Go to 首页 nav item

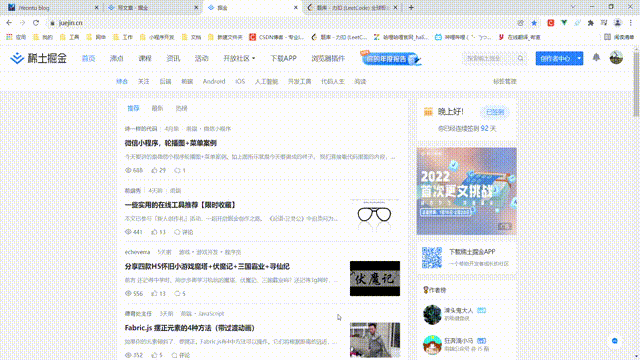click(x=89, y=58)
